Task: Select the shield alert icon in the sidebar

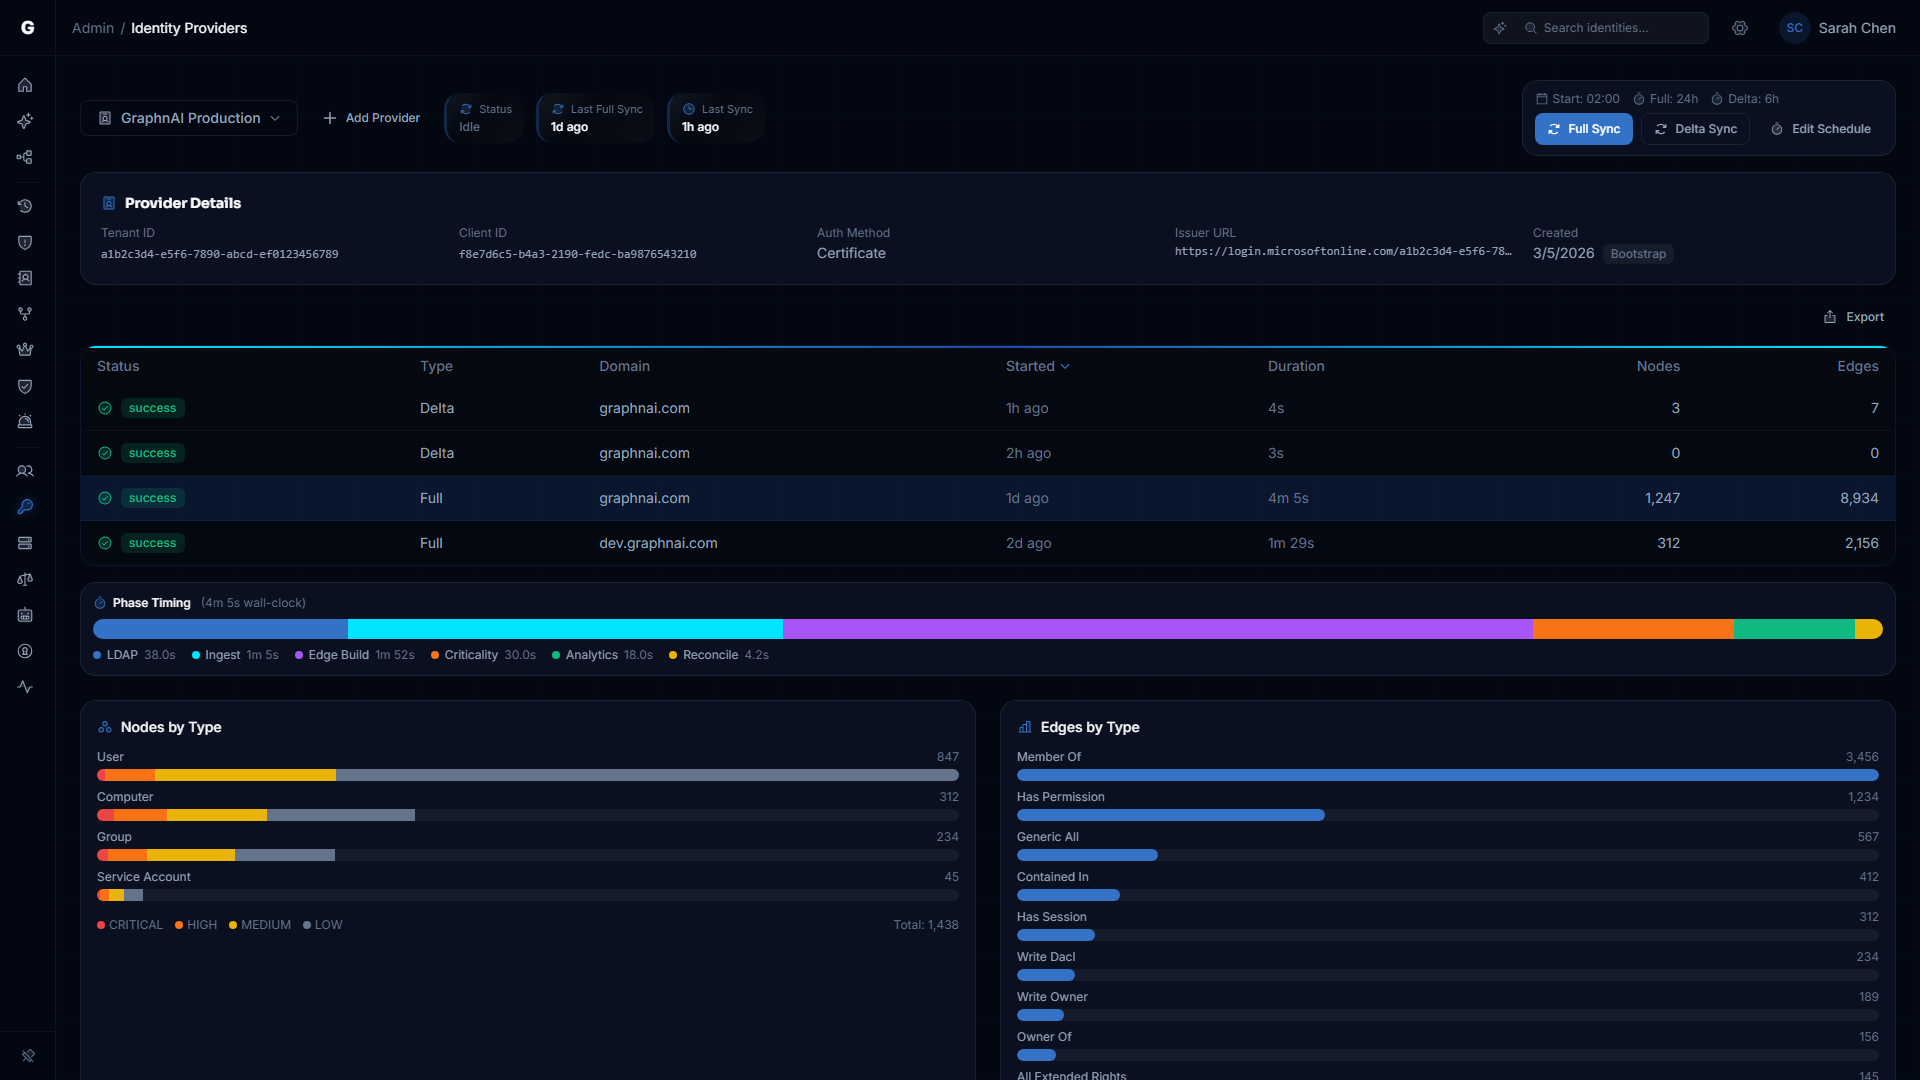Action: 25,242
